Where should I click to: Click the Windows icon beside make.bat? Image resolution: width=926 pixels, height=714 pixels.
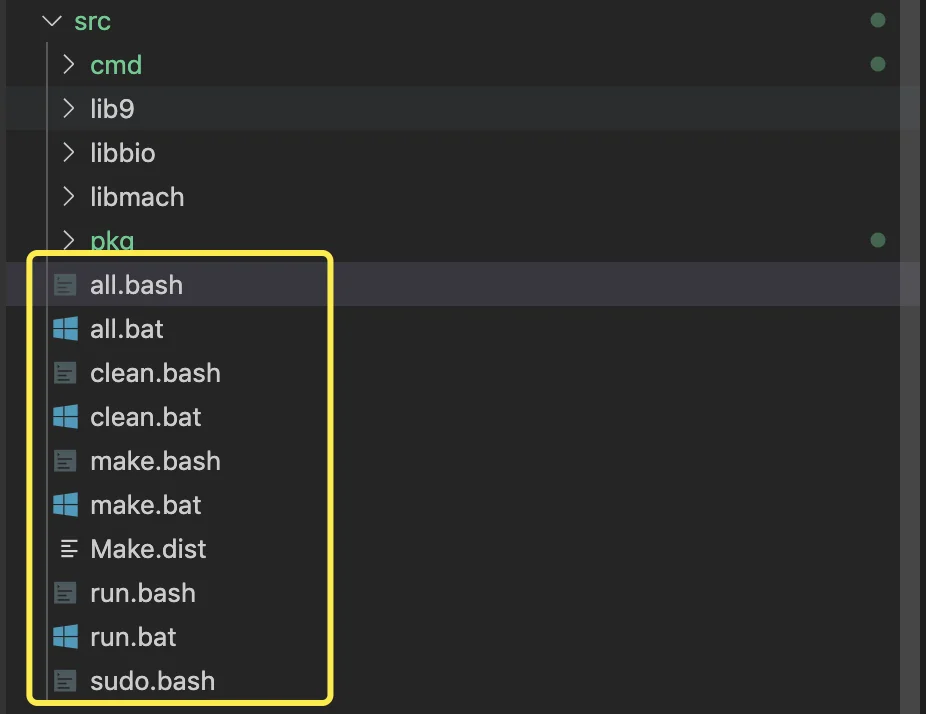[x=65, y=504]
